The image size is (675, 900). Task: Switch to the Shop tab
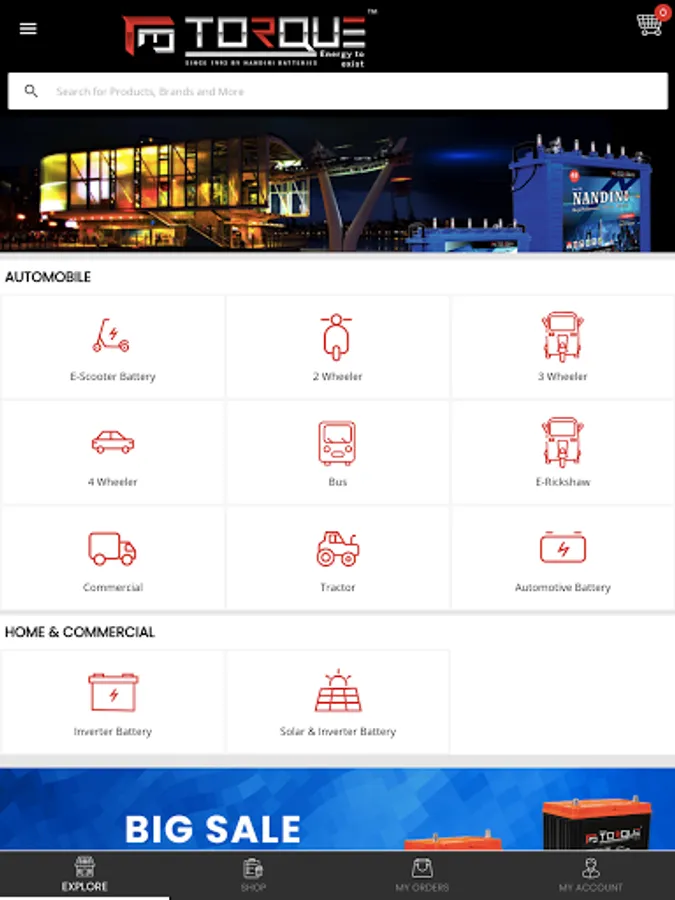pos(253,875)
